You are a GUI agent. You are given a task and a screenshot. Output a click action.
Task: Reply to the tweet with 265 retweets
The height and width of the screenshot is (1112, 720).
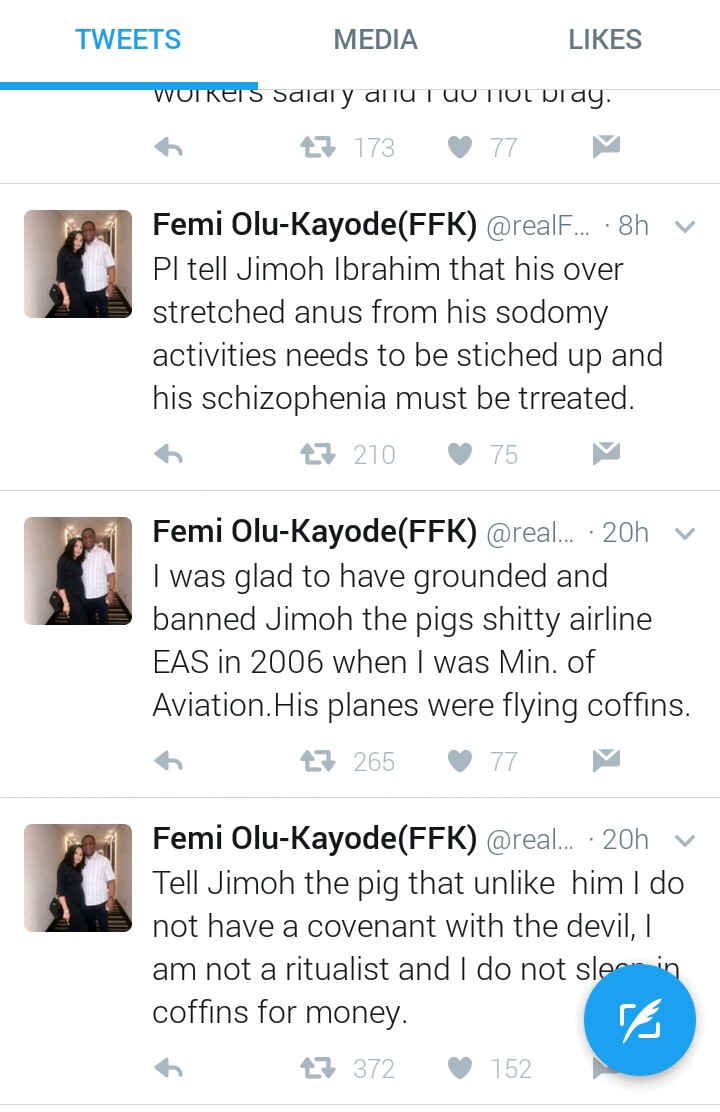coord(169,762)
